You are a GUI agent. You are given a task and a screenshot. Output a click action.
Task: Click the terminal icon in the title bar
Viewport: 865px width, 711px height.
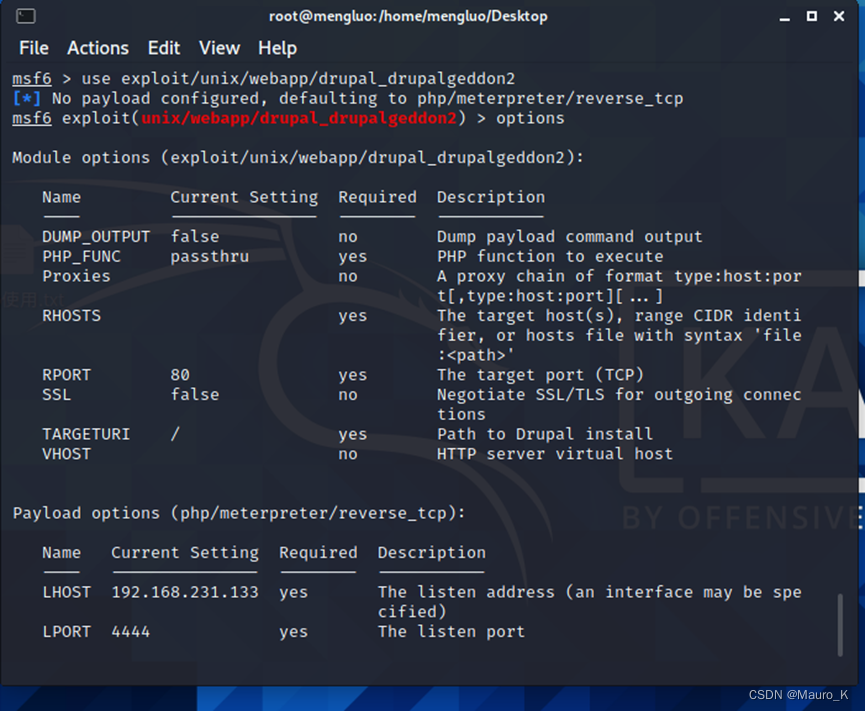[x=25, y=16]
